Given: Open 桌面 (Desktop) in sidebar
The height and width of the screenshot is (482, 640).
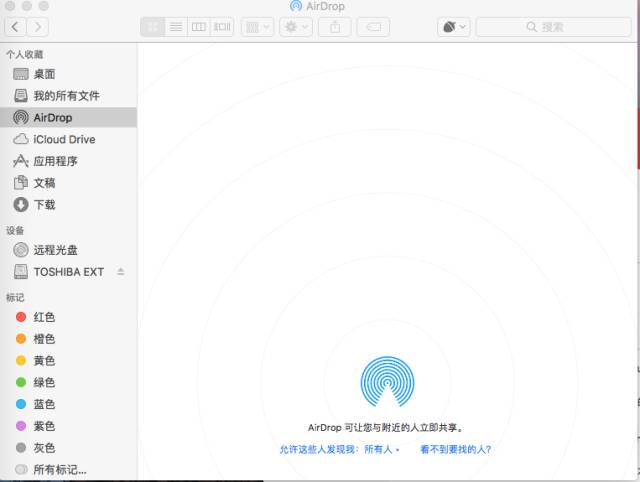Looking at the screenshot, I should [x=44, y=74].
